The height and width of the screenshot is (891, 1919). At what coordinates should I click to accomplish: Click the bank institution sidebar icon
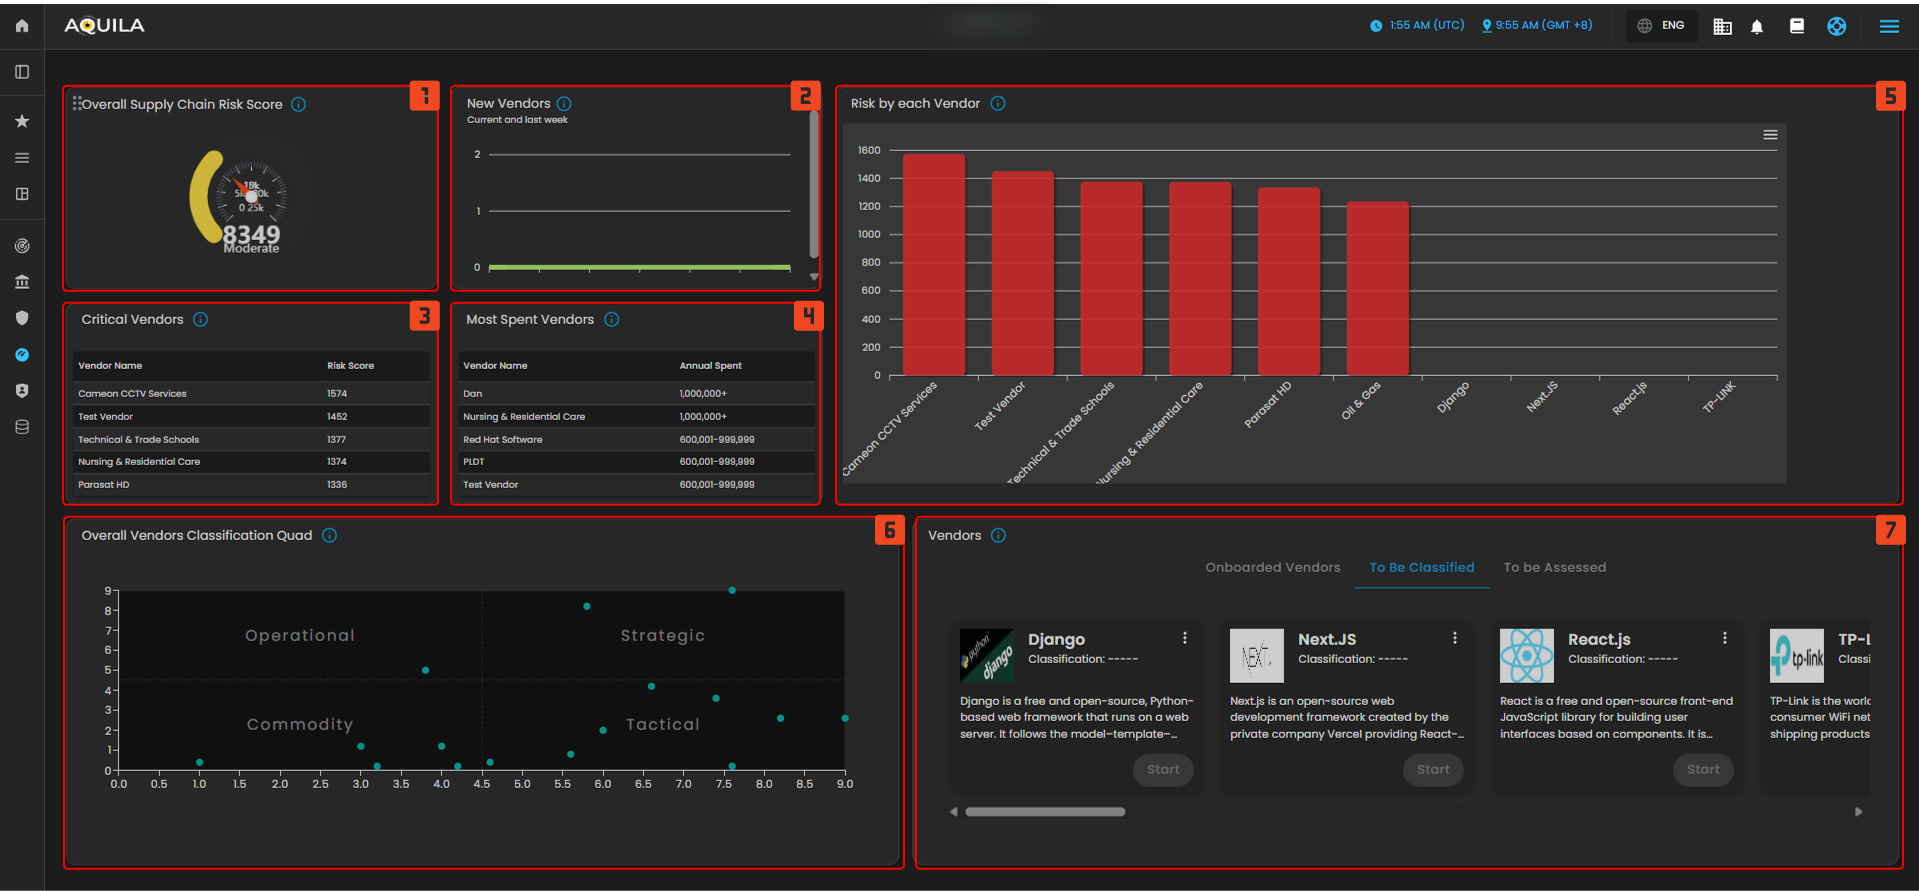pos(22,282)
